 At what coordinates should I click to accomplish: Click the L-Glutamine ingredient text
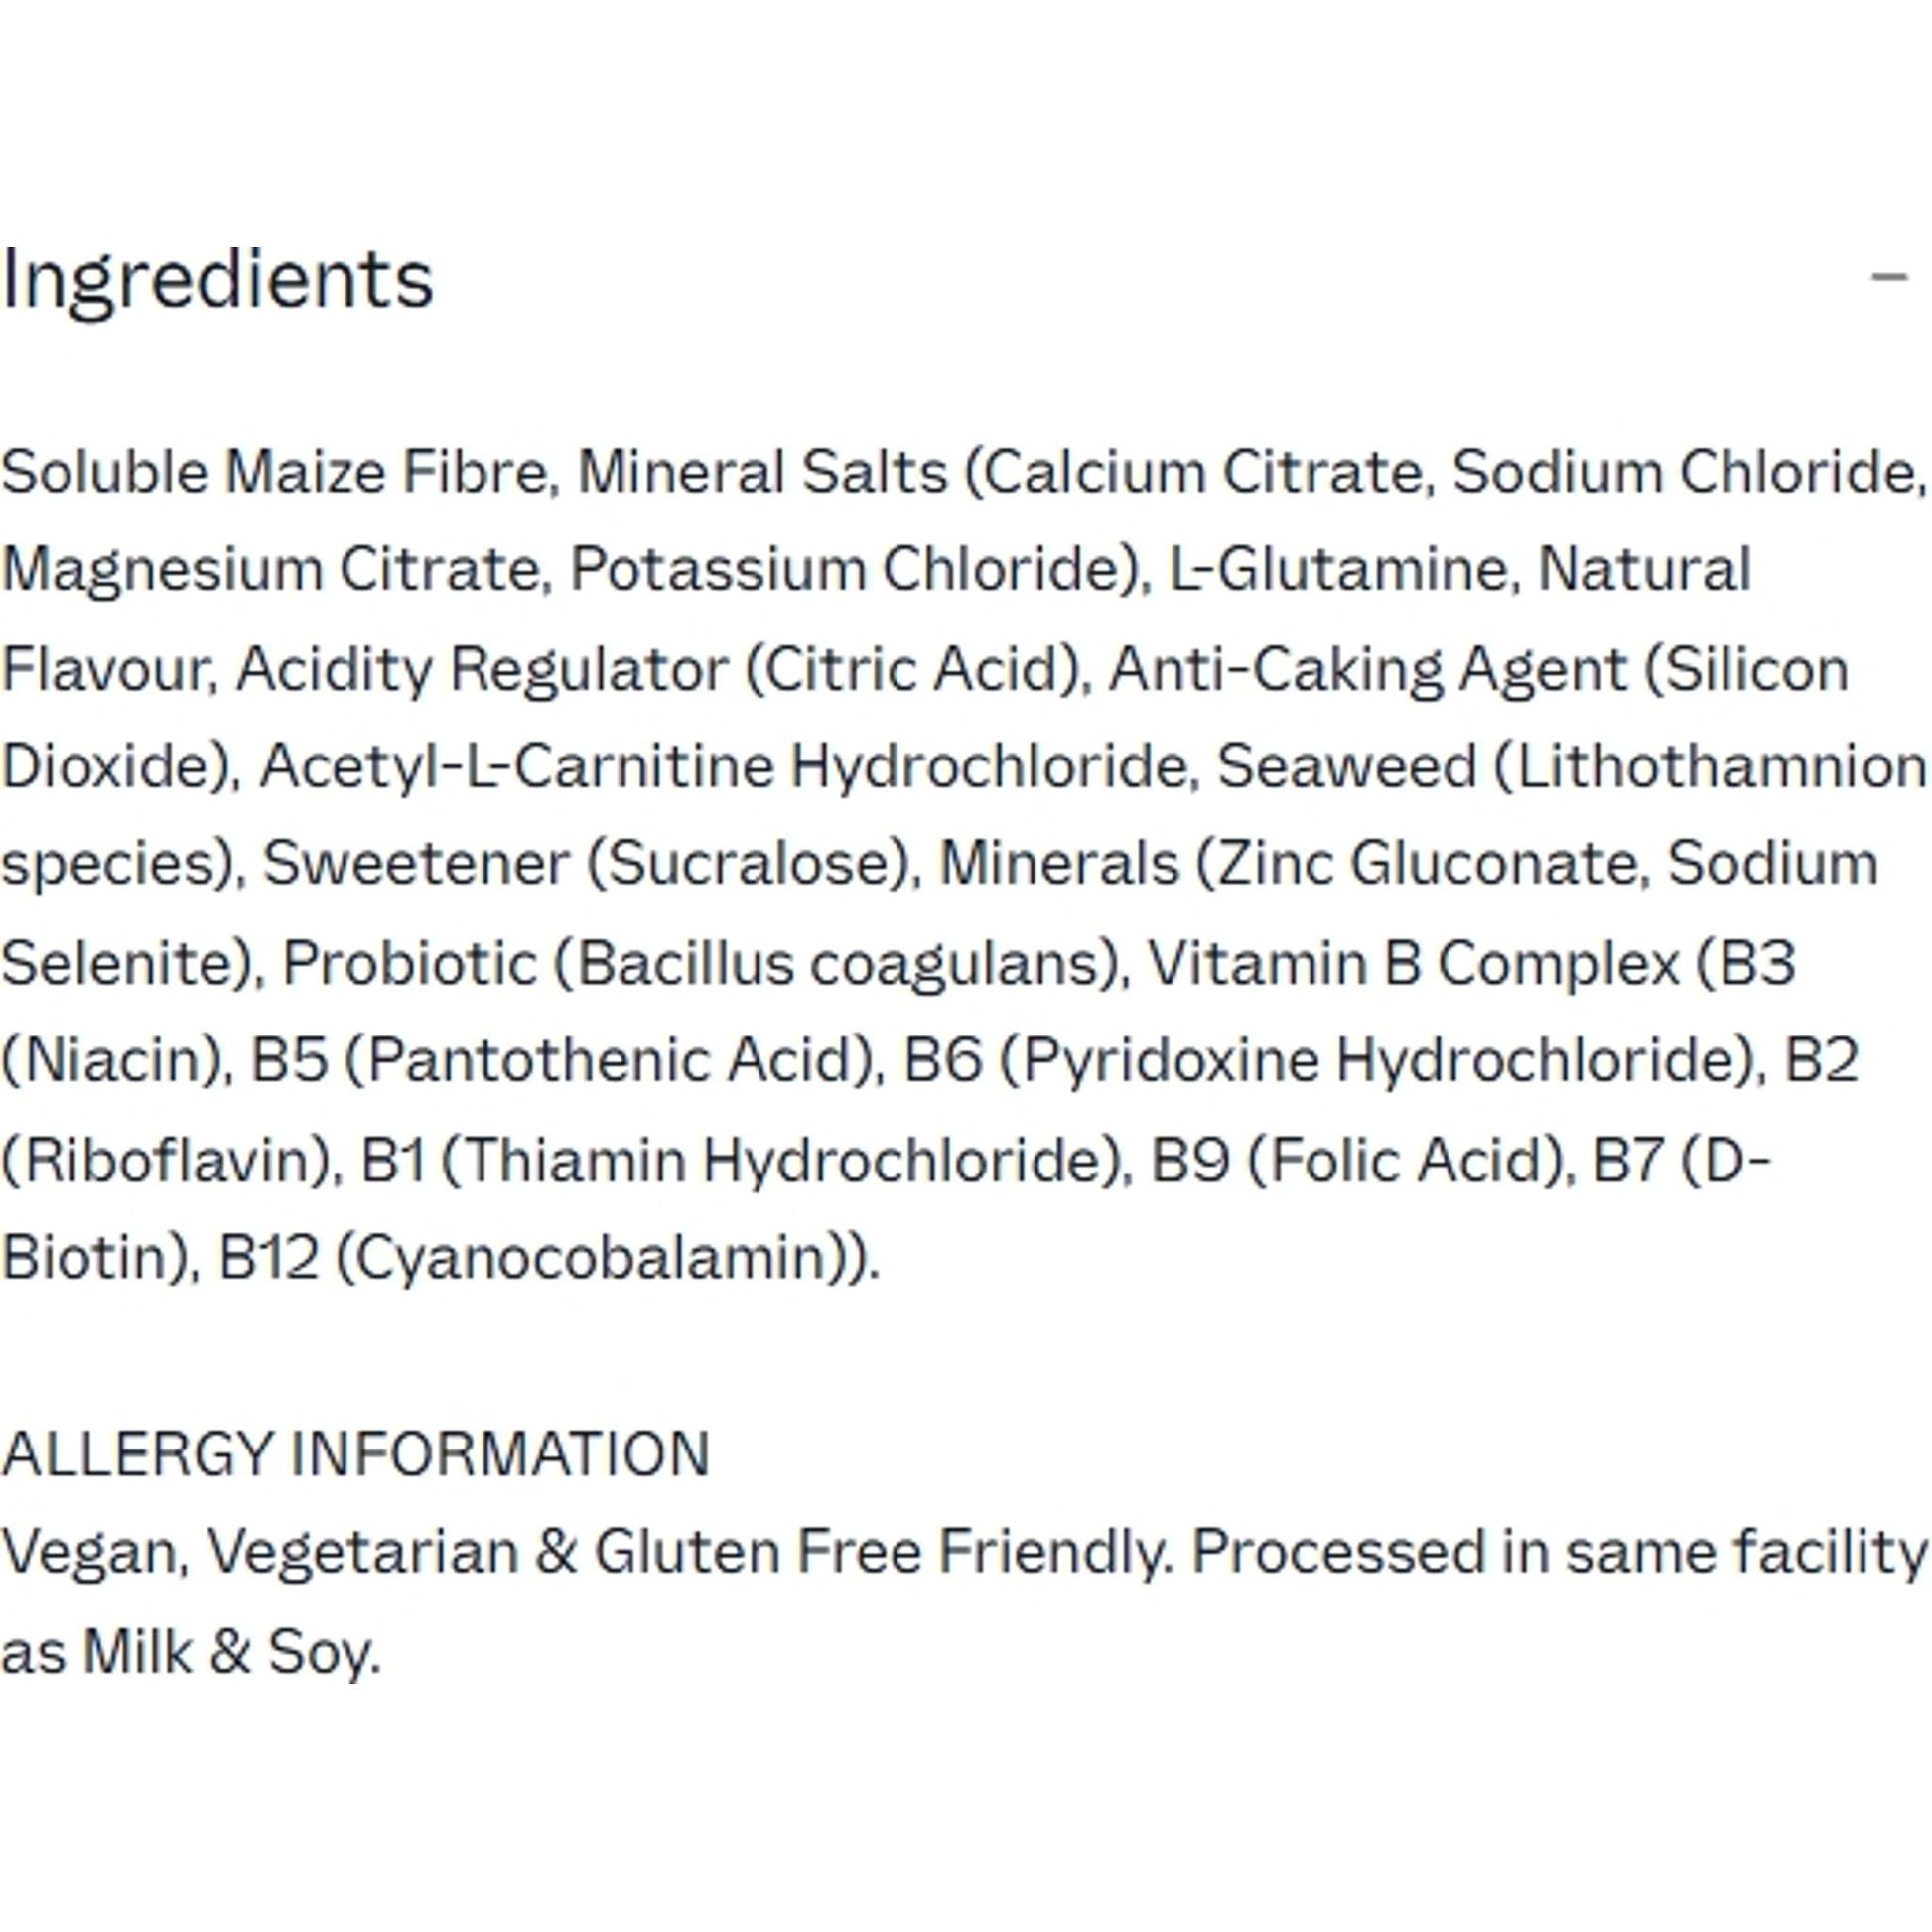[x=1338, y=570]
